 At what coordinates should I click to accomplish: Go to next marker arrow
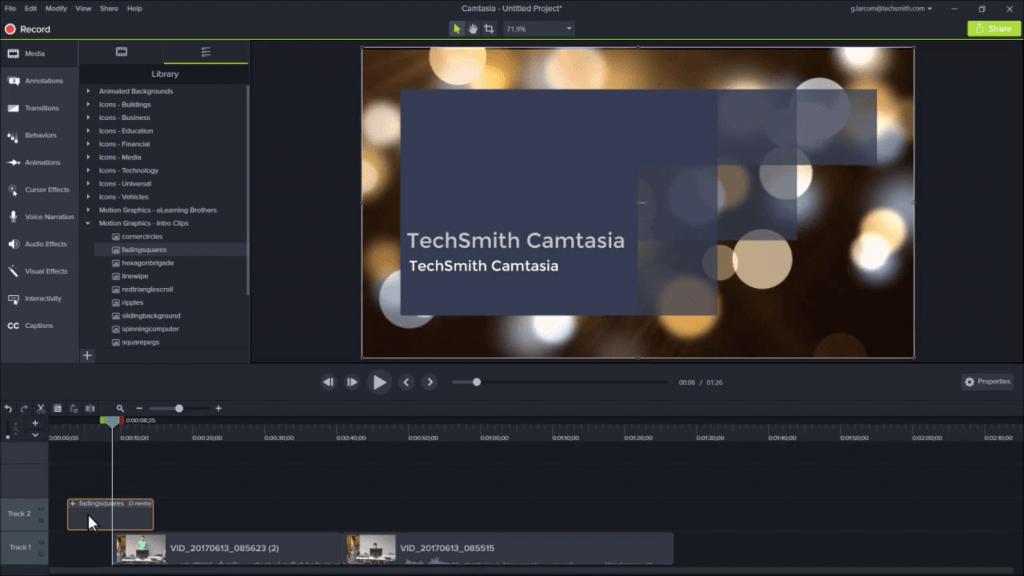point(430,383)
